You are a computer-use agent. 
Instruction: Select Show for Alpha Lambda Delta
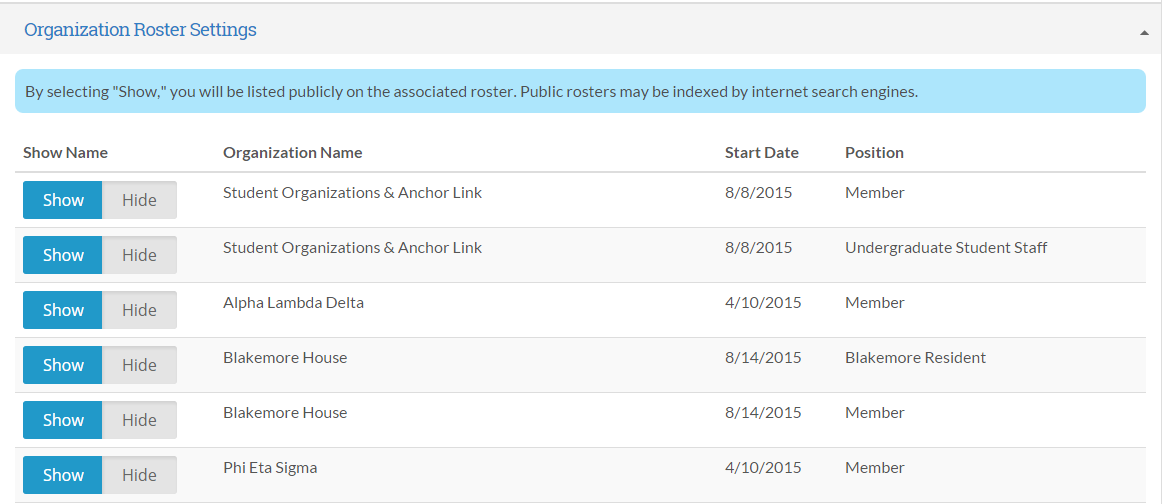click(63, 310)
